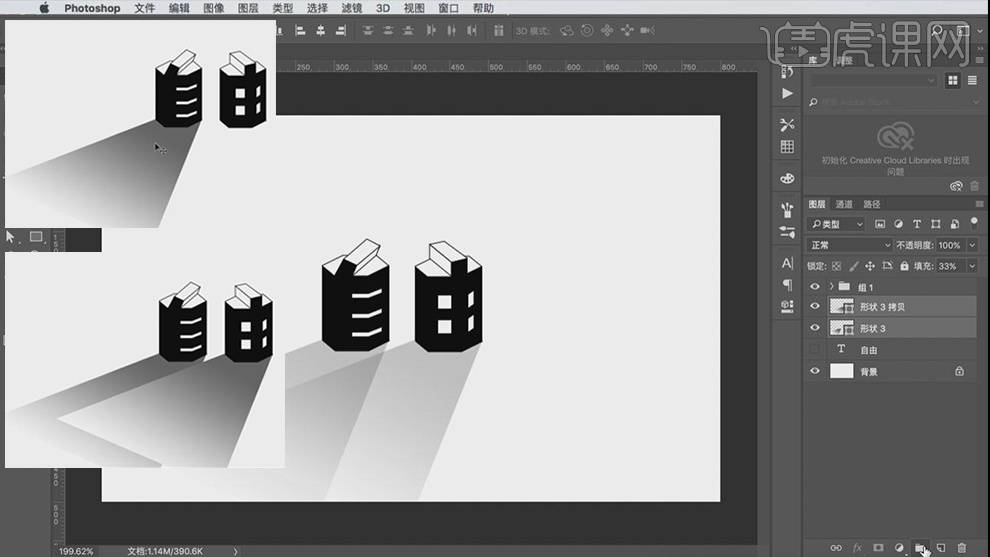The width and height of the screenshot is (990, 557).
Task: Open the 窗口 (Window) menu
Action: (448, 8)
